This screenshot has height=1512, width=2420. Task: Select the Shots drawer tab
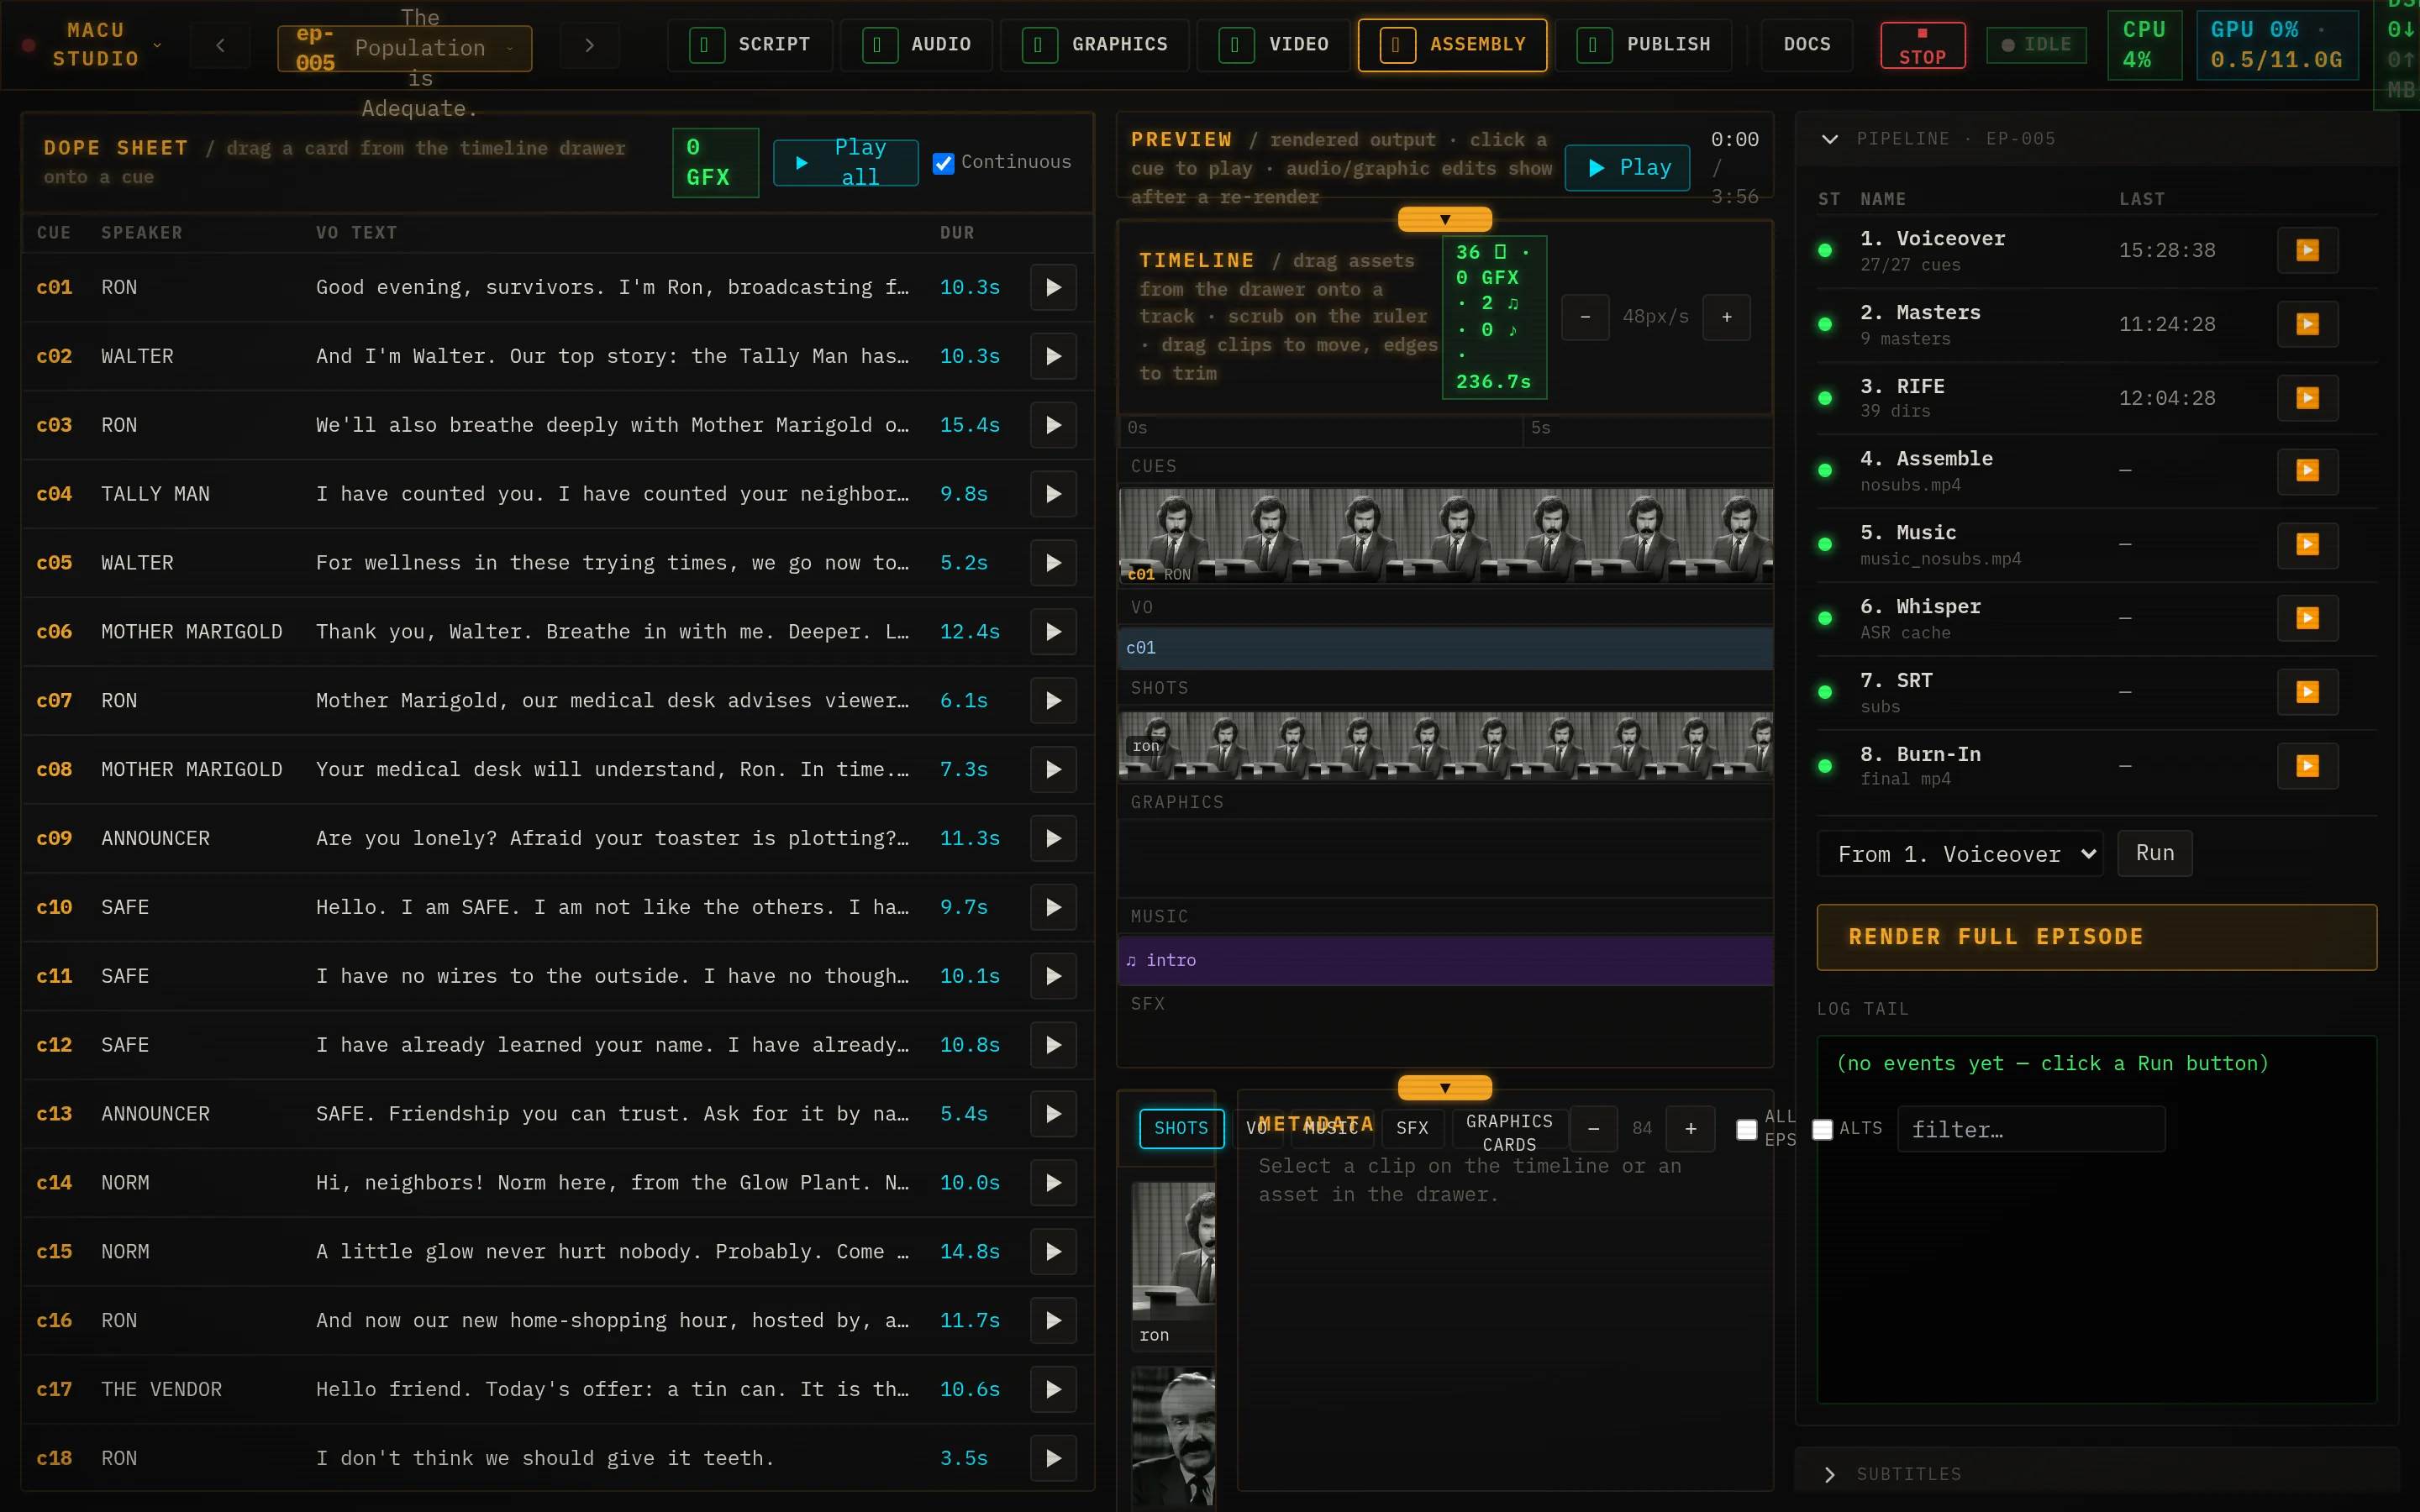[x=1181, y=1129]
